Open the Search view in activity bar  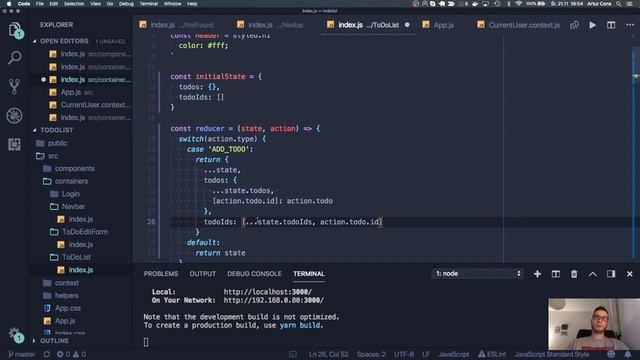pyautogui.click(x=15, y=58)
